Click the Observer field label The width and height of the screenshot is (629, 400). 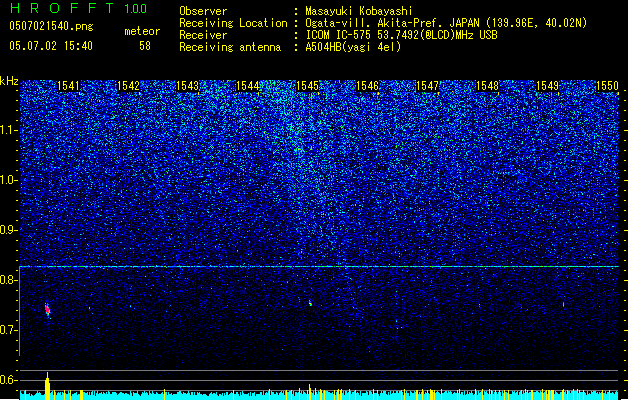[x=203, y=11]
